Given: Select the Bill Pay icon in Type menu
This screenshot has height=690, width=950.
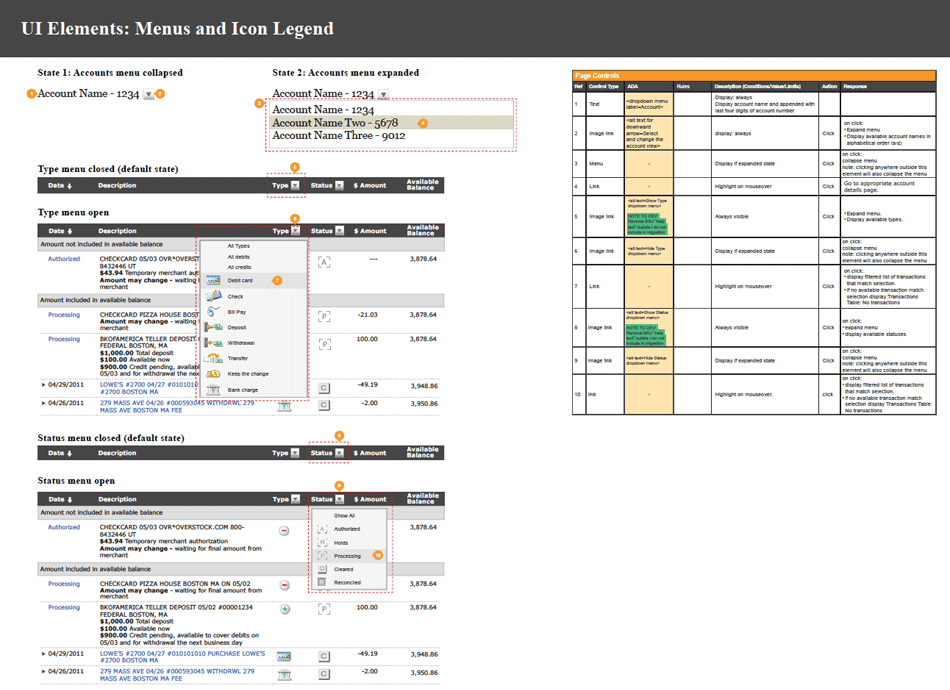Looking at the screenshot, I should pyautogui.click(x=213, y=312).
